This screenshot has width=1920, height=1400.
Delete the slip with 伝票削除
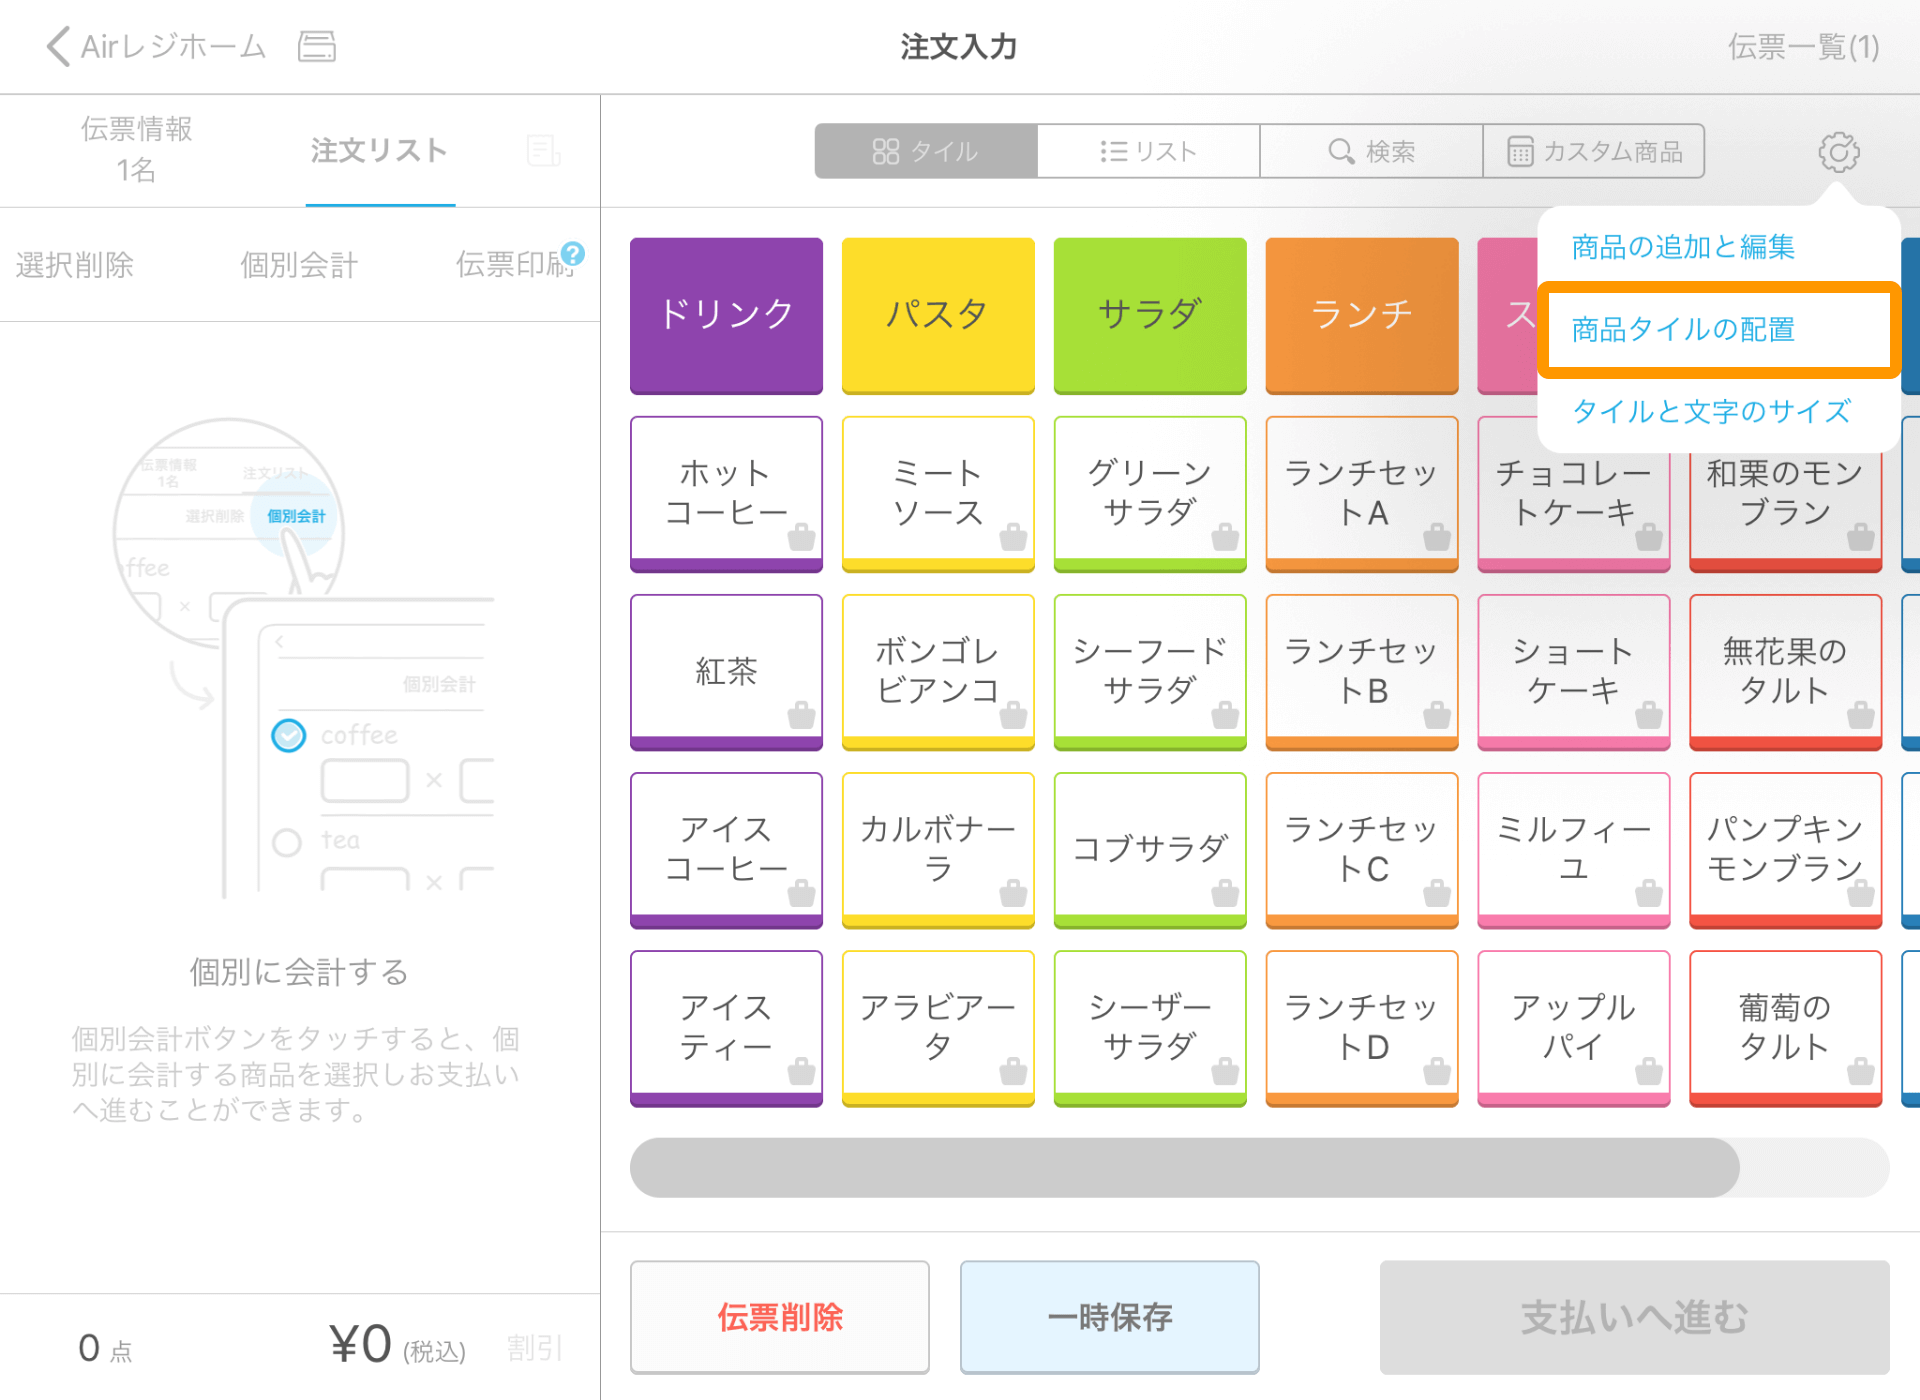point(780,1317)
